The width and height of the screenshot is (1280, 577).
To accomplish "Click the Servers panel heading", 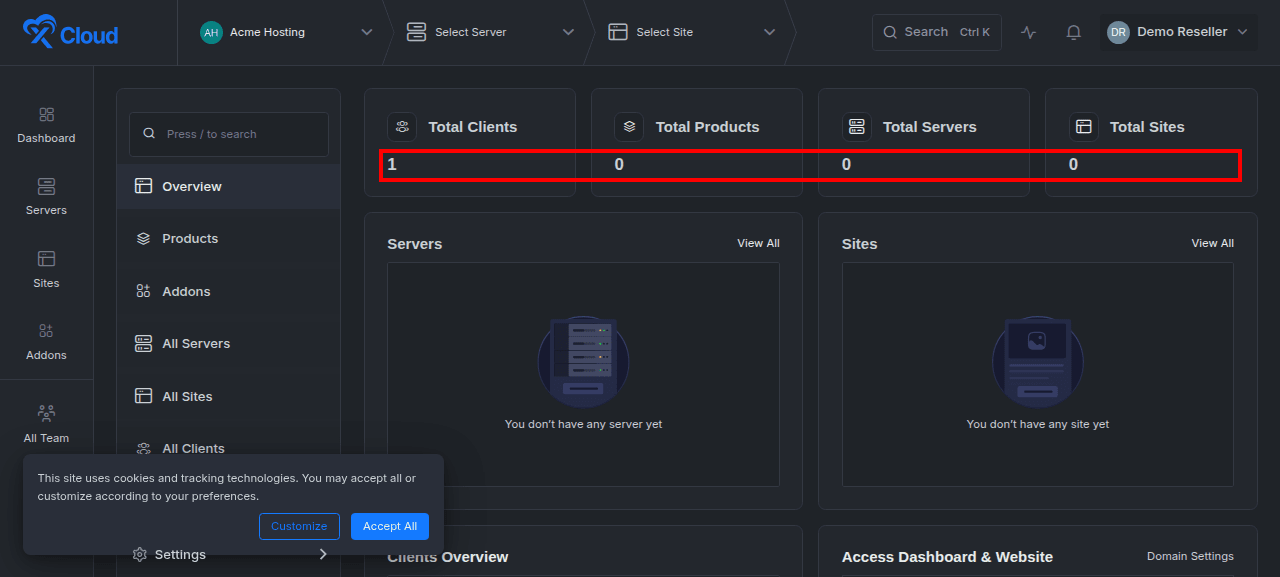I will [414, 244].
